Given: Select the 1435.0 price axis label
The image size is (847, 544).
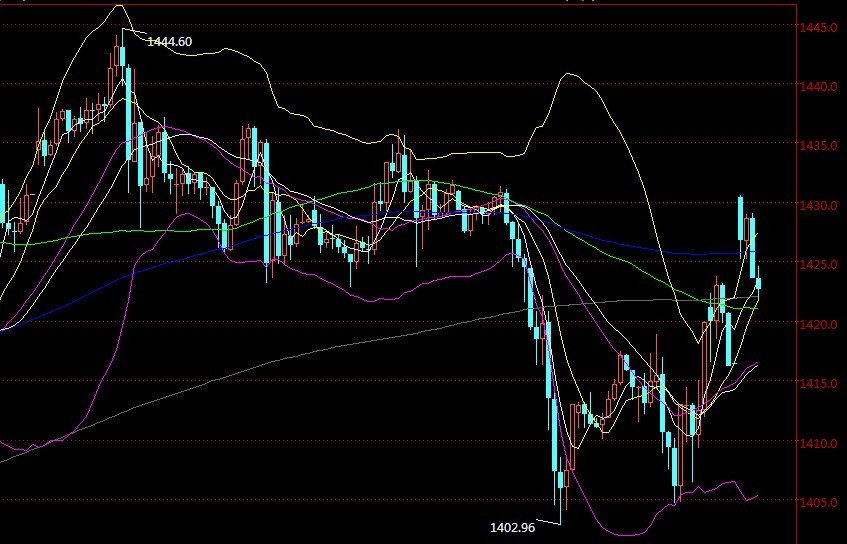Looking at the screenshot, I should click(819, 146).
